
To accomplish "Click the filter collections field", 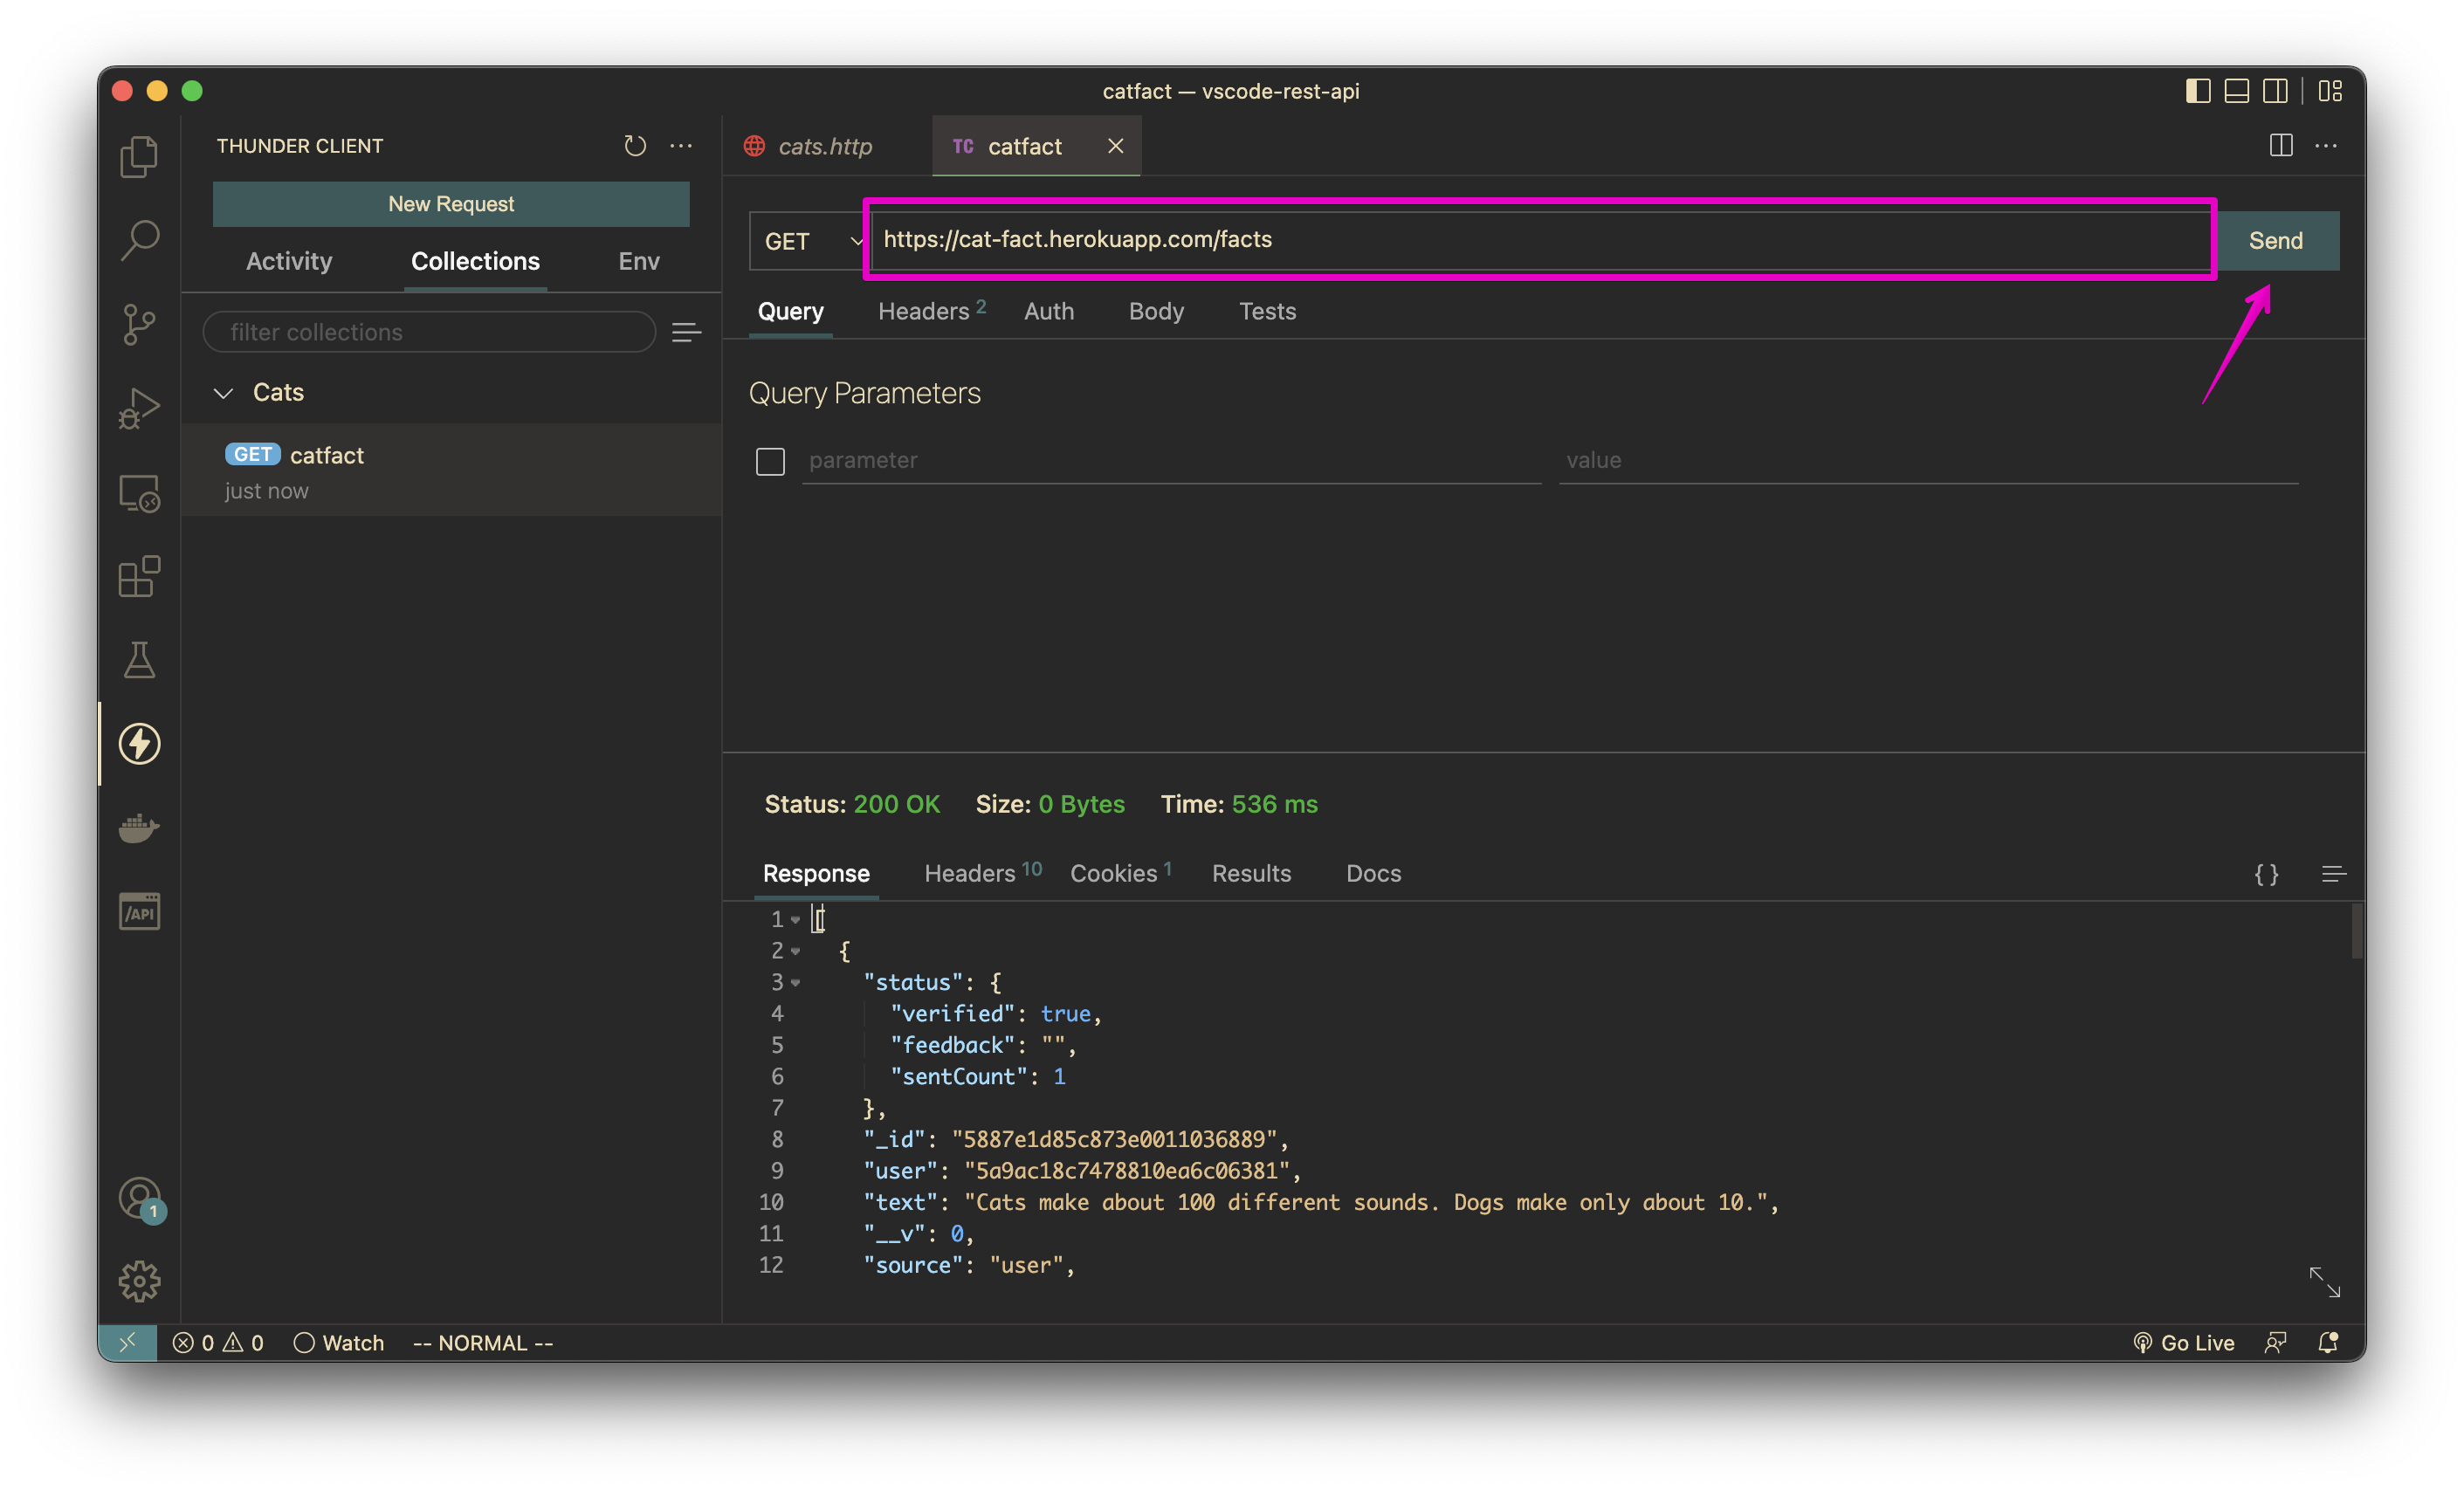I will tap(429, 332).
